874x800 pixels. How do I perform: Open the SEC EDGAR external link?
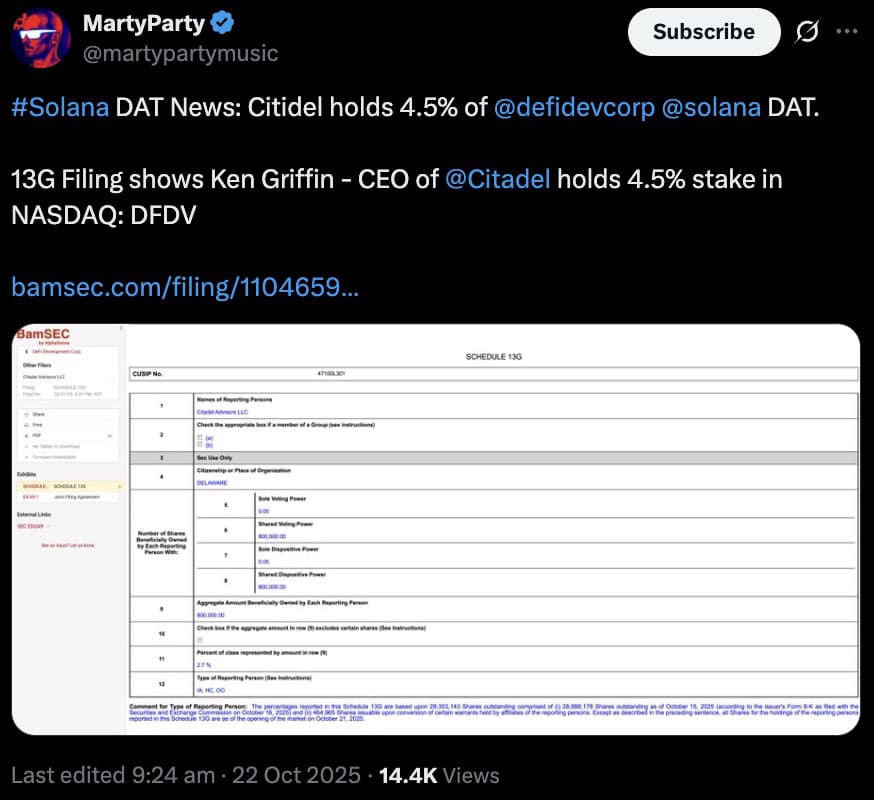[30, 525]
